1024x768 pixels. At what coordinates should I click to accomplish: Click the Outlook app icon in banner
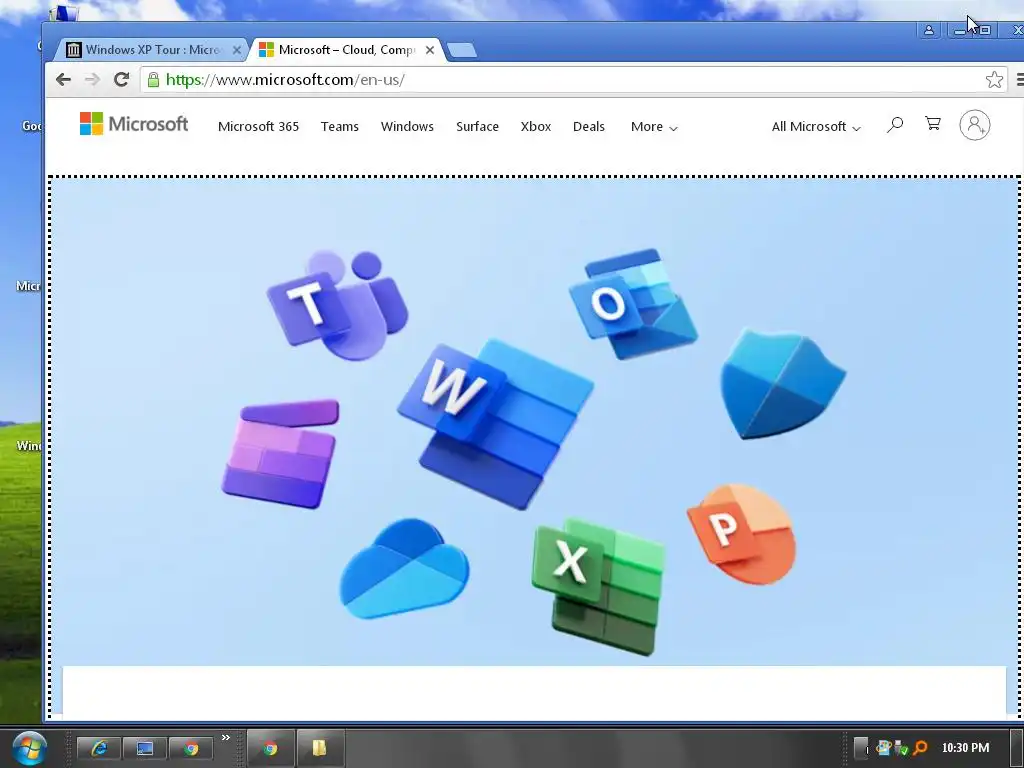[632, 304]
